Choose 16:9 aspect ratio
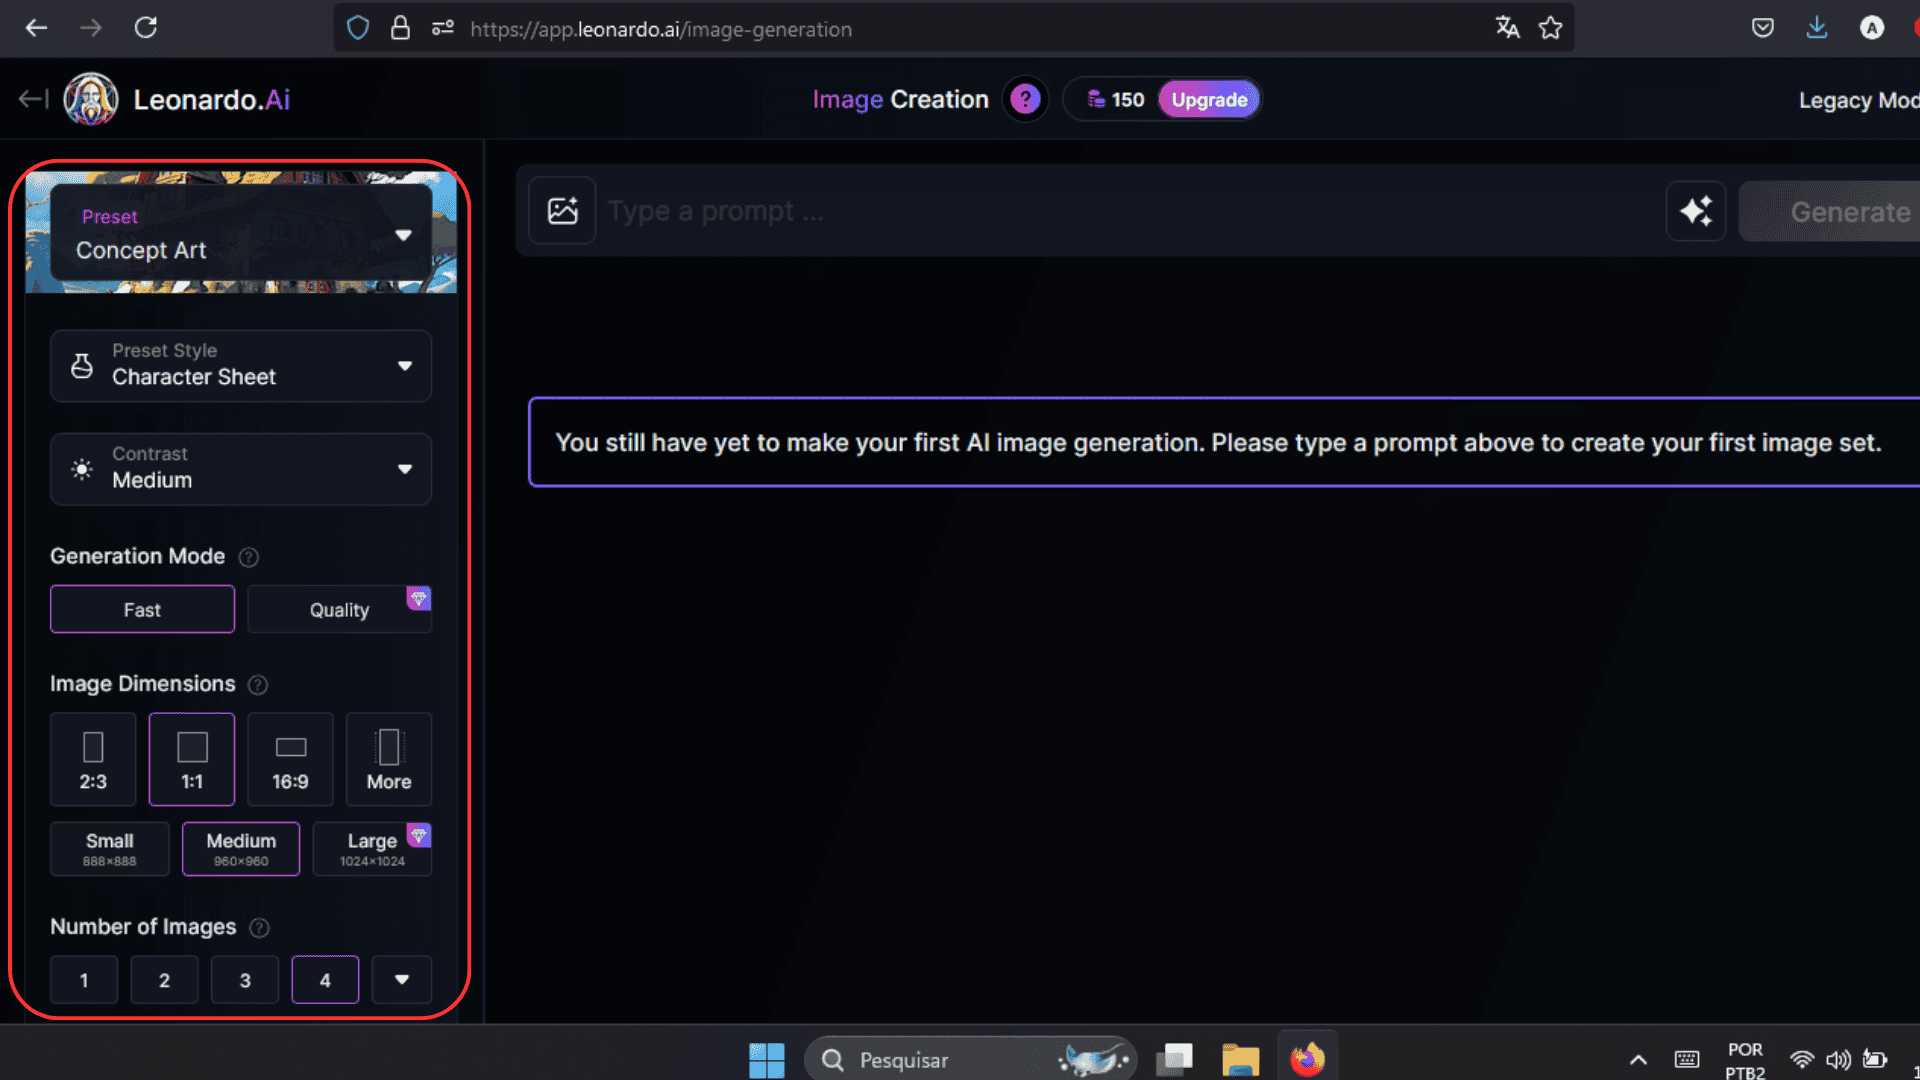 (290, 759)
